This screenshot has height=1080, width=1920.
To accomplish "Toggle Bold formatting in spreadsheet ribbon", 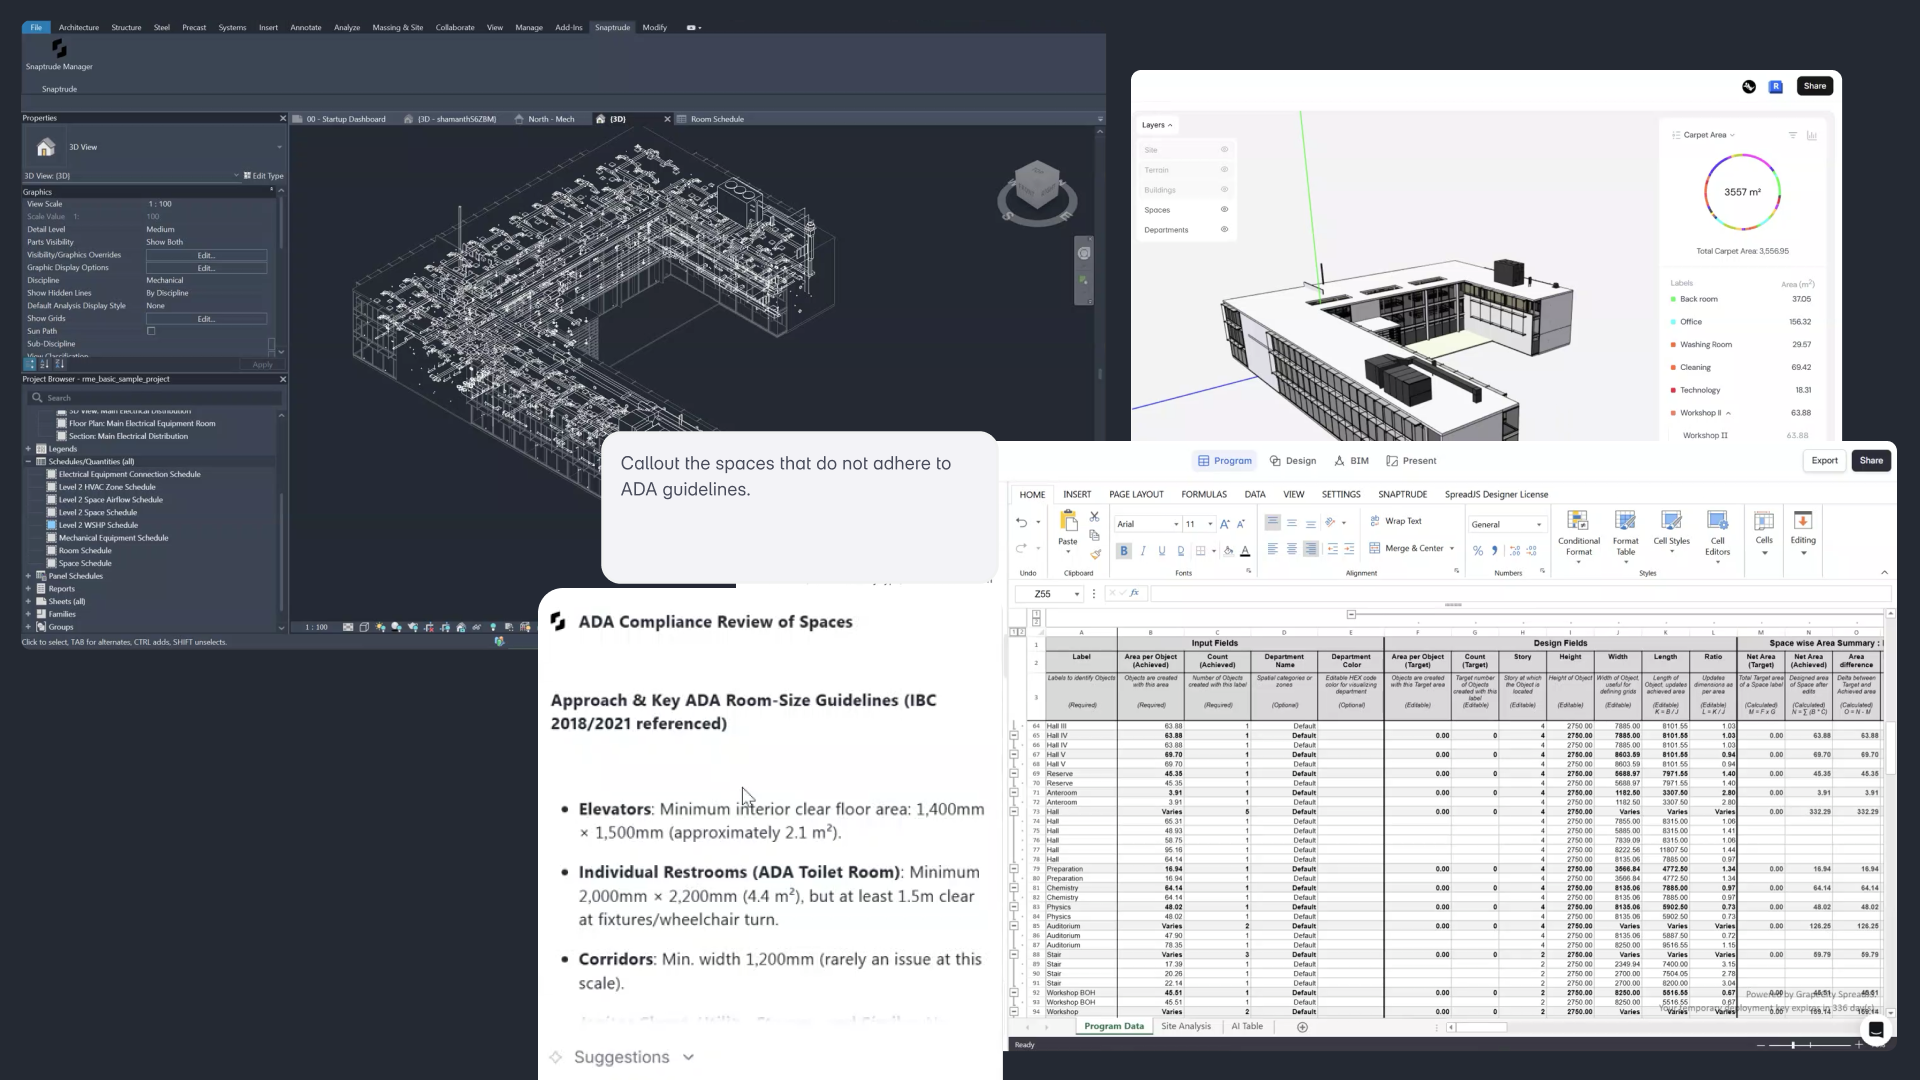I will pyautogui.click(x=1124, y=551).
